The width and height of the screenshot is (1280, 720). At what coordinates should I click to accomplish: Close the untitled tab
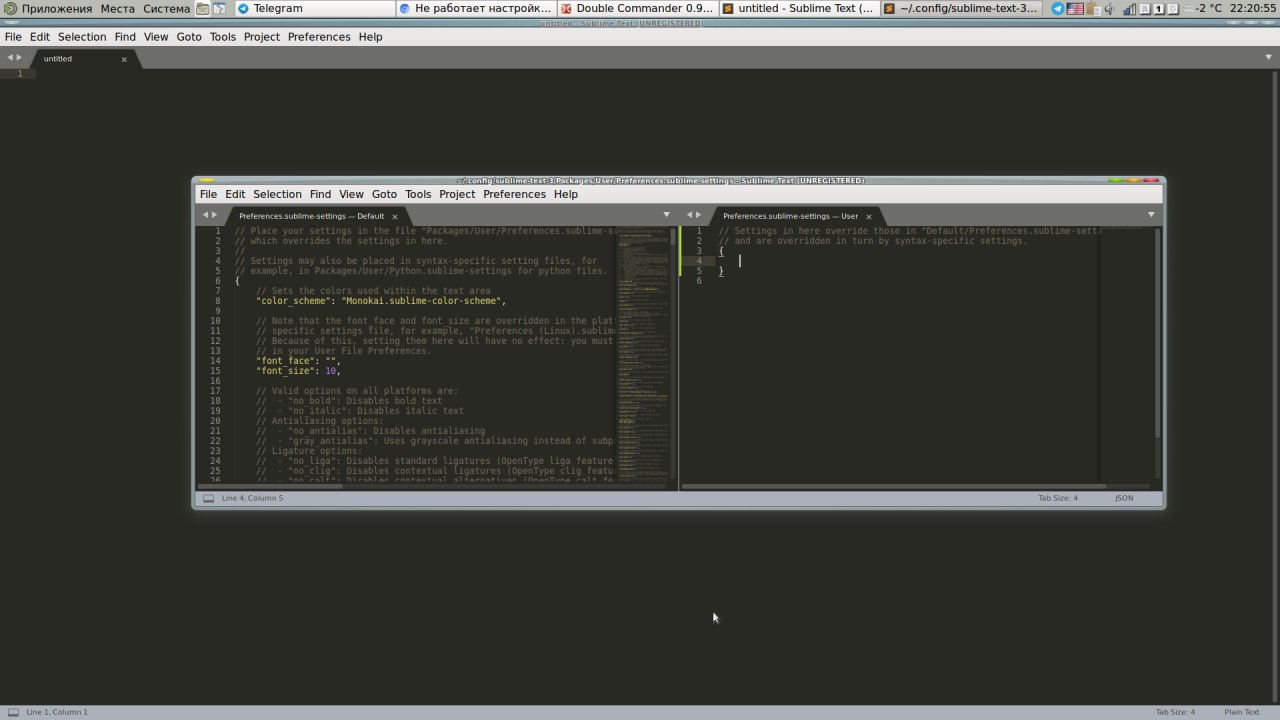click(124, 59)
